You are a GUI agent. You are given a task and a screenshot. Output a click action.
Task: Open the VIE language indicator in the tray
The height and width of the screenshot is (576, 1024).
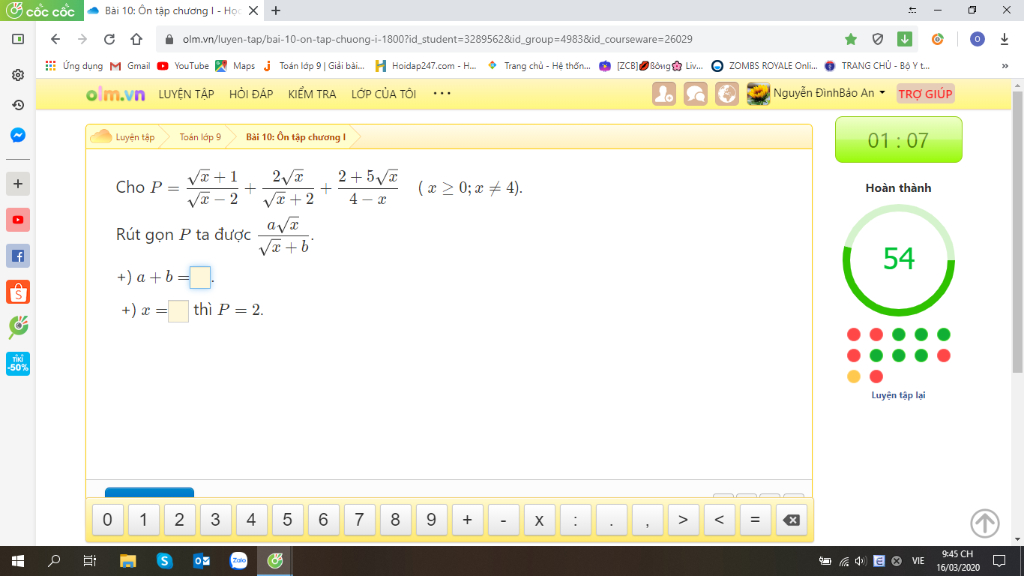point(918,560)
